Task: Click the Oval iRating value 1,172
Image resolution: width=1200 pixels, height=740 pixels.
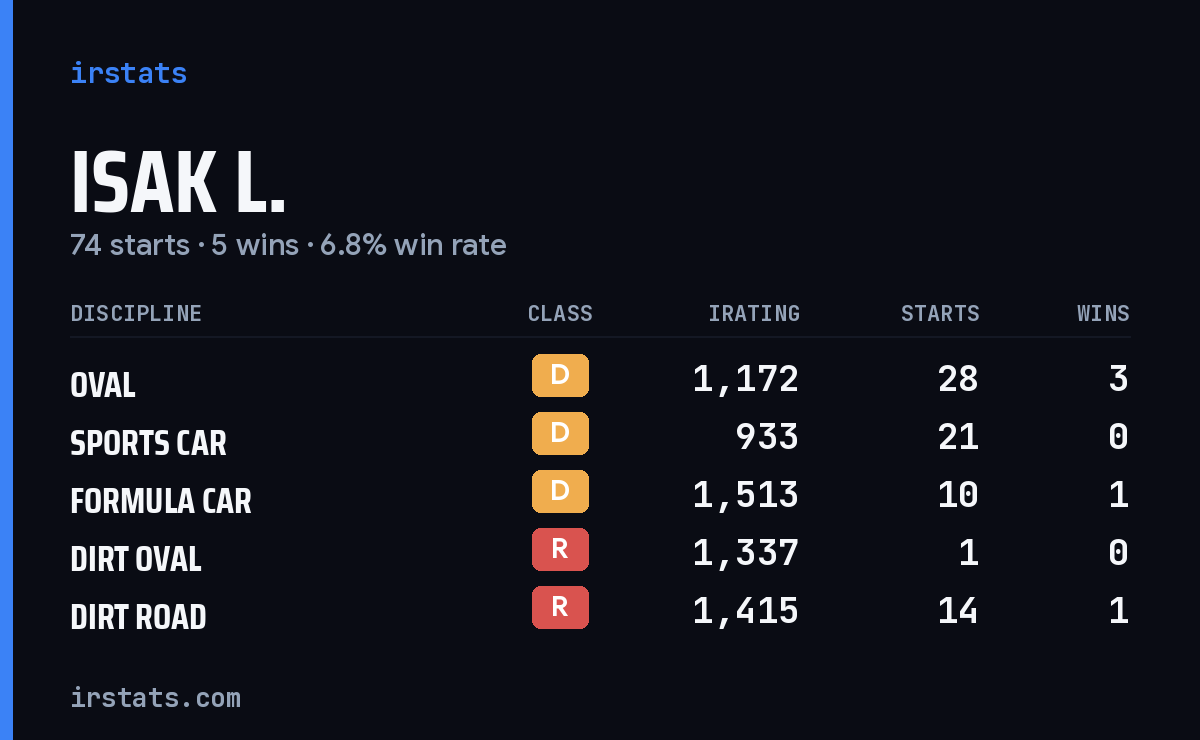Action: pyautogui.click(x=746, y=379)
